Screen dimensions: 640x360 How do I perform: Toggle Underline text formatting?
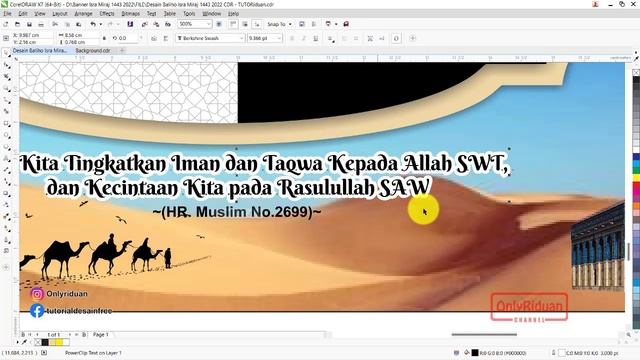(316, 38)
